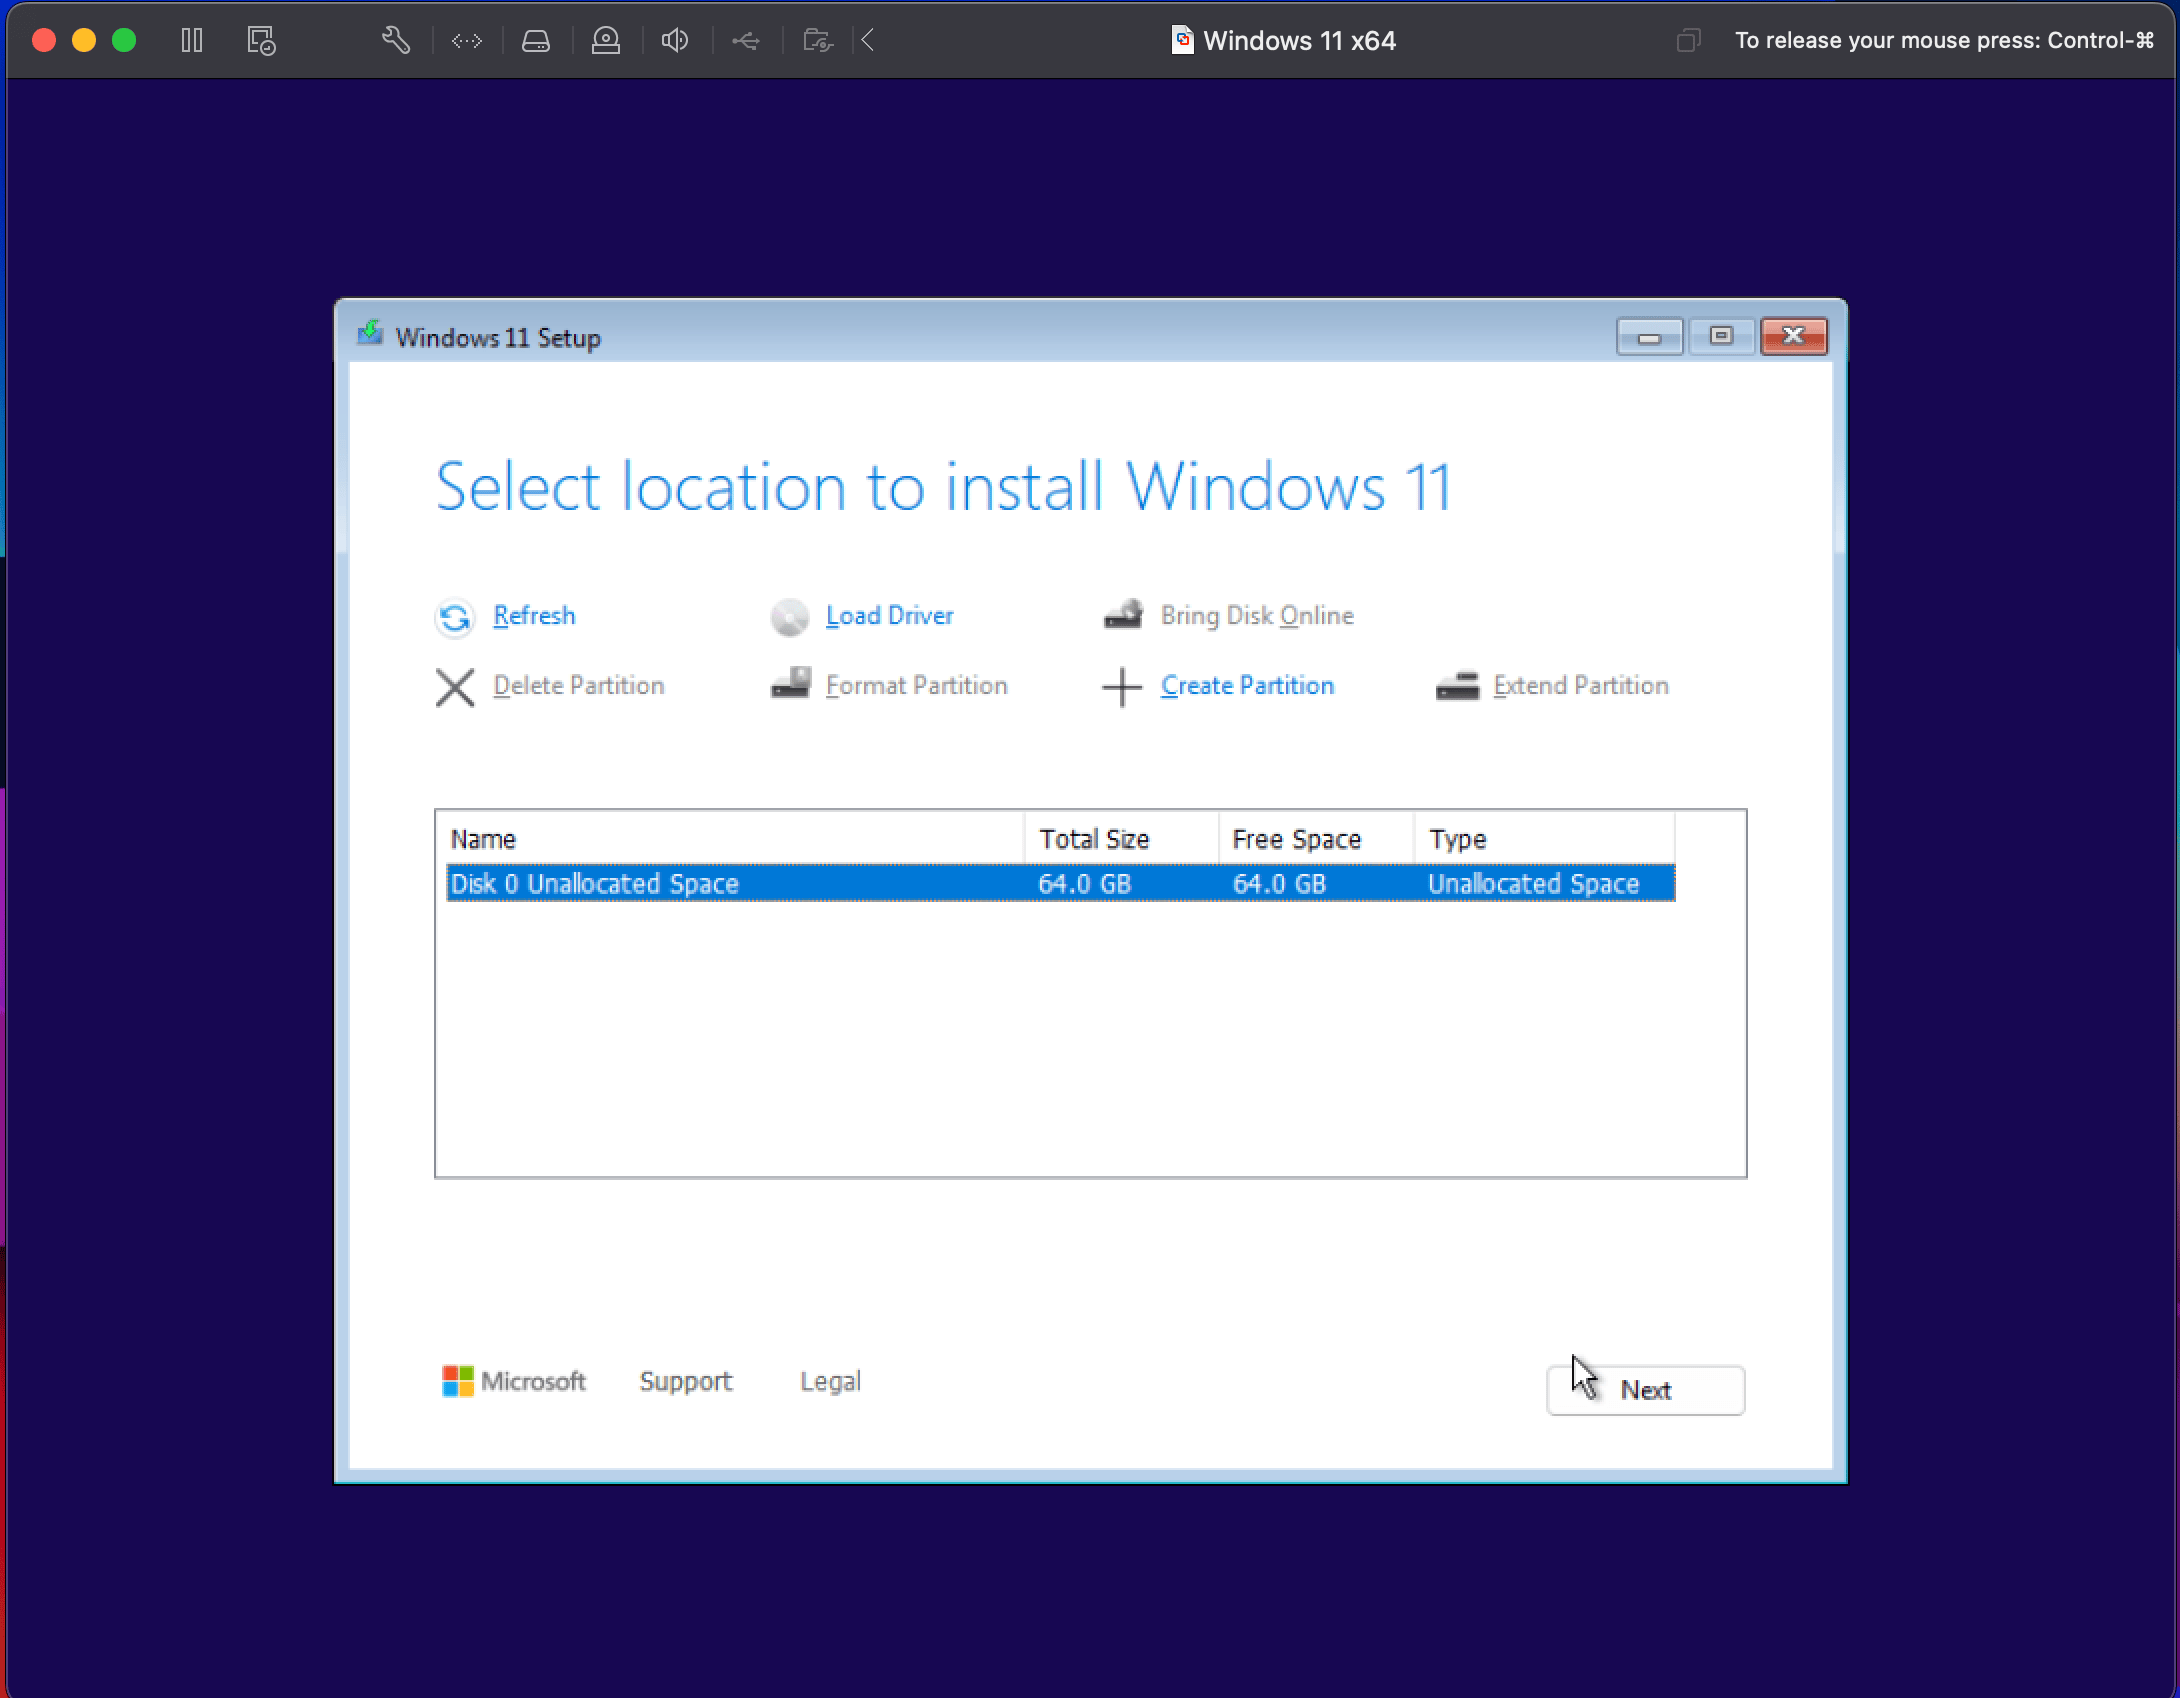The width and height of the screenshot is (2180, 1698).
Task: Click the hard disk toolbar icon
Action: click(x=536, y=40)
